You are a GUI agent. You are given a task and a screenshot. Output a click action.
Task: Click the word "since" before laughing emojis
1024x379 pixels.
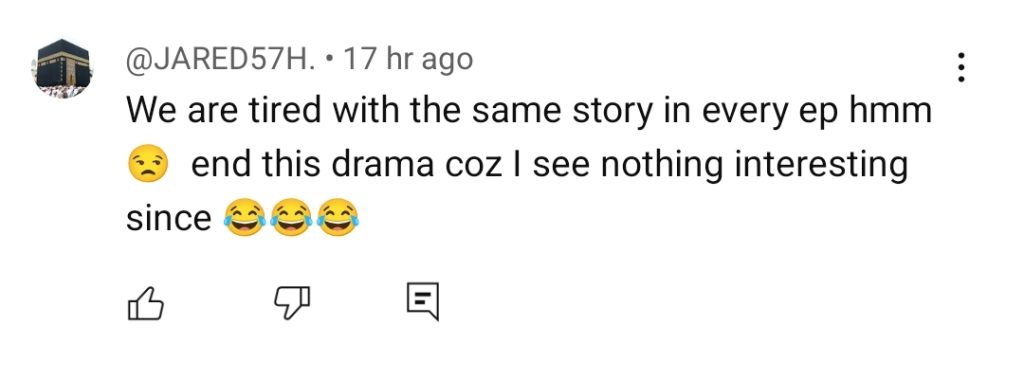click(168, 218)
